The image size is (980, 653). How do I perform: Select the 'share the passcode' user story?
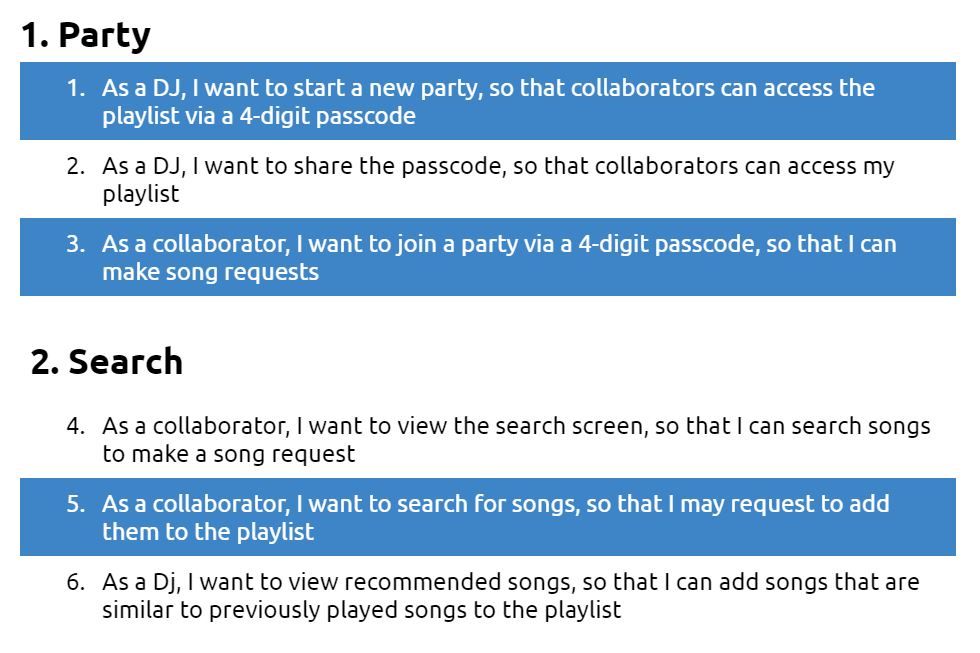click(x=488, y=179)
